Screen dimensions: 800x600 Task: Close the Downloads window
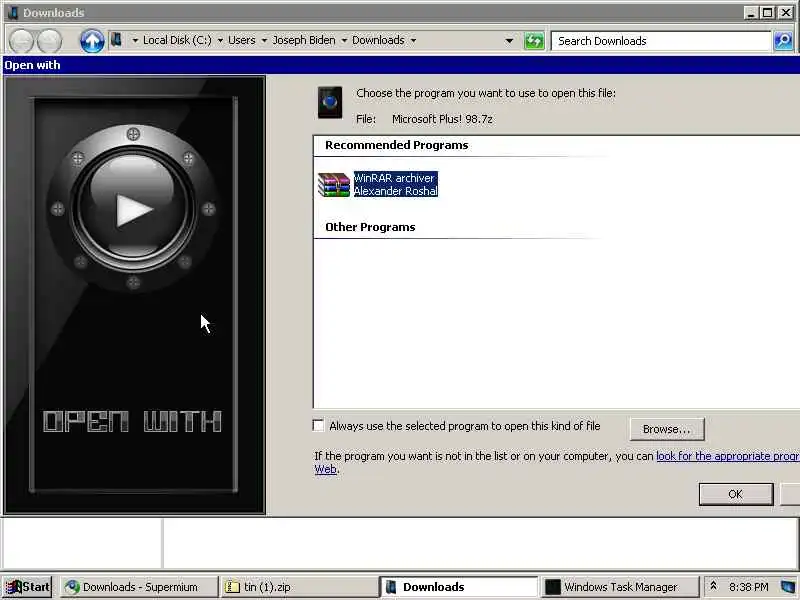(786, 13)
